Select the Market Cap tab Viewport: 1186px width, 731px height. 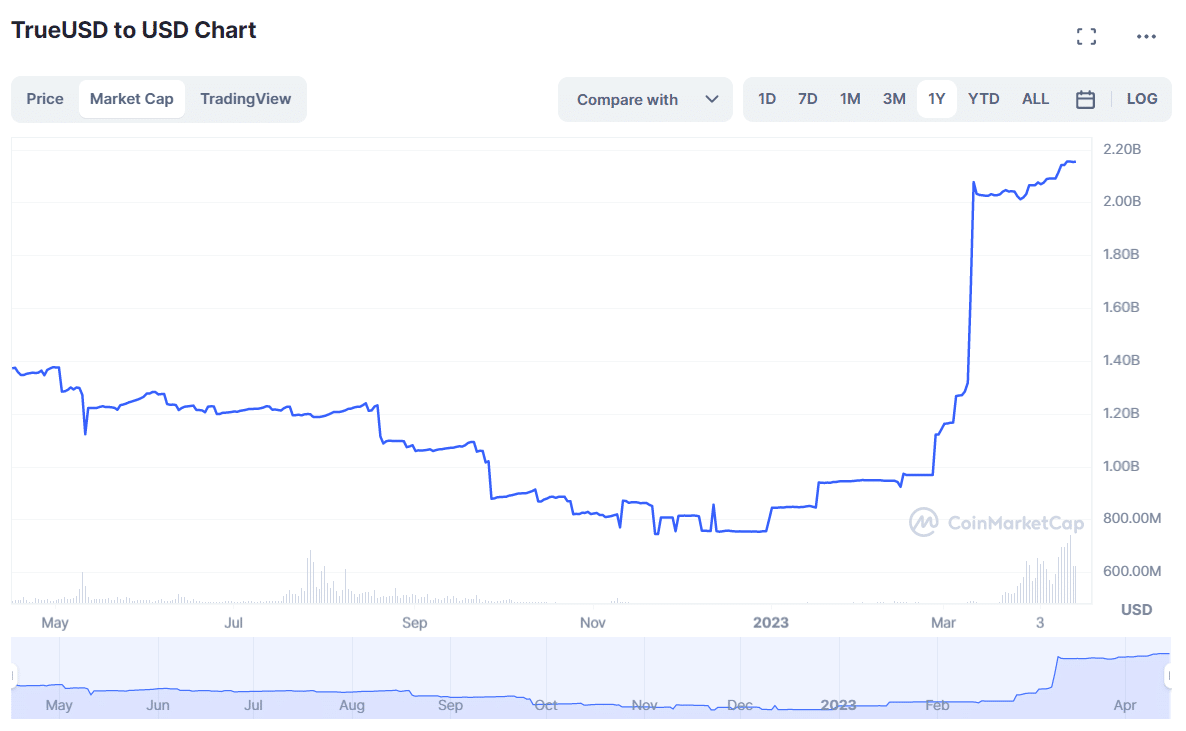click(131, 99)
